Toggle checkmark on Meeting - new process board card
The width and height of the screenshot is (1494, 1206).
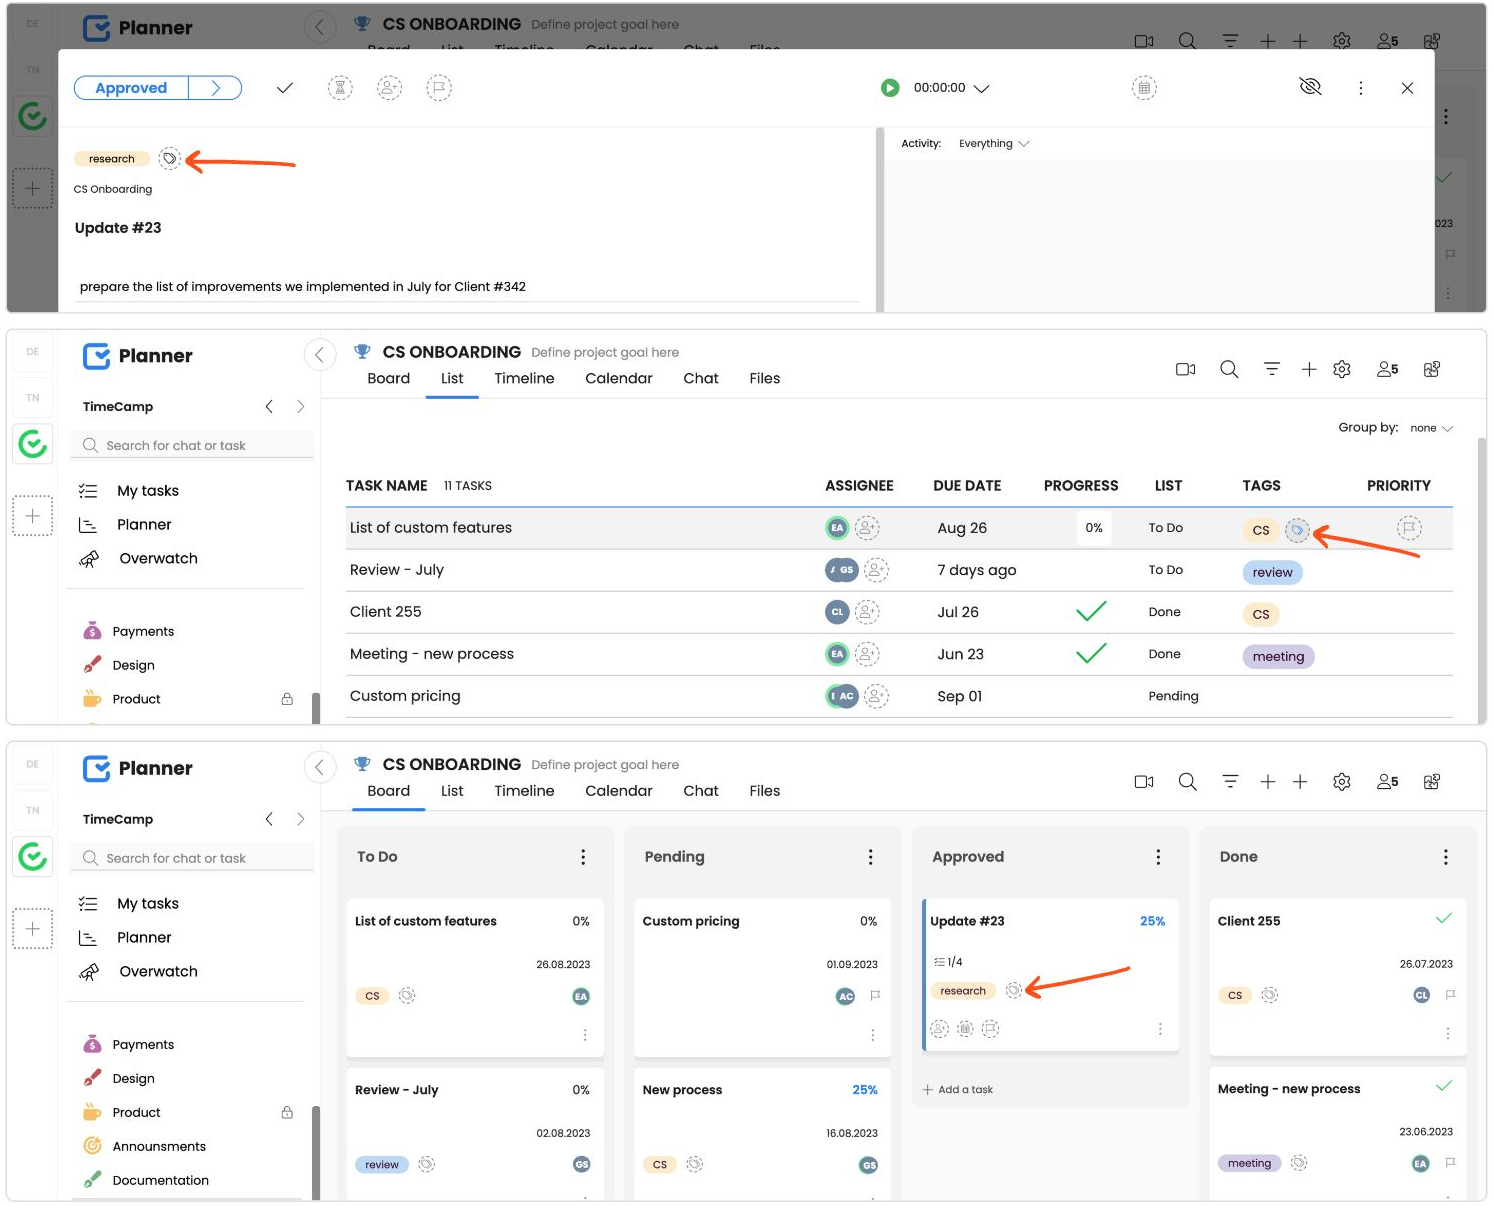click(x=1444, y=1086)
